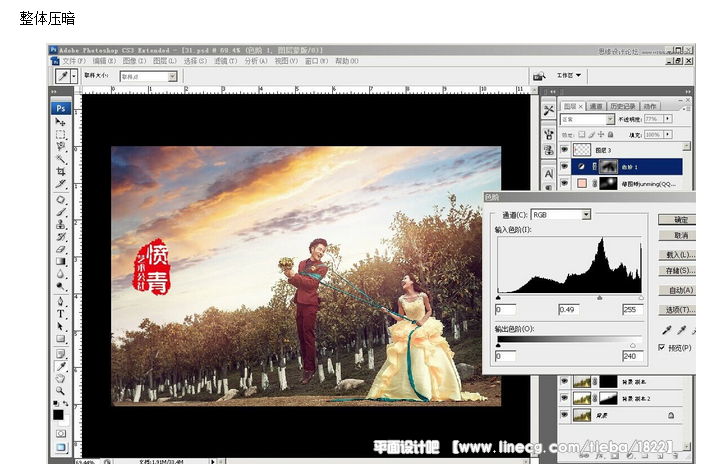Open the opacity slider arrow
Screen dimensions: 707x464
668,119
